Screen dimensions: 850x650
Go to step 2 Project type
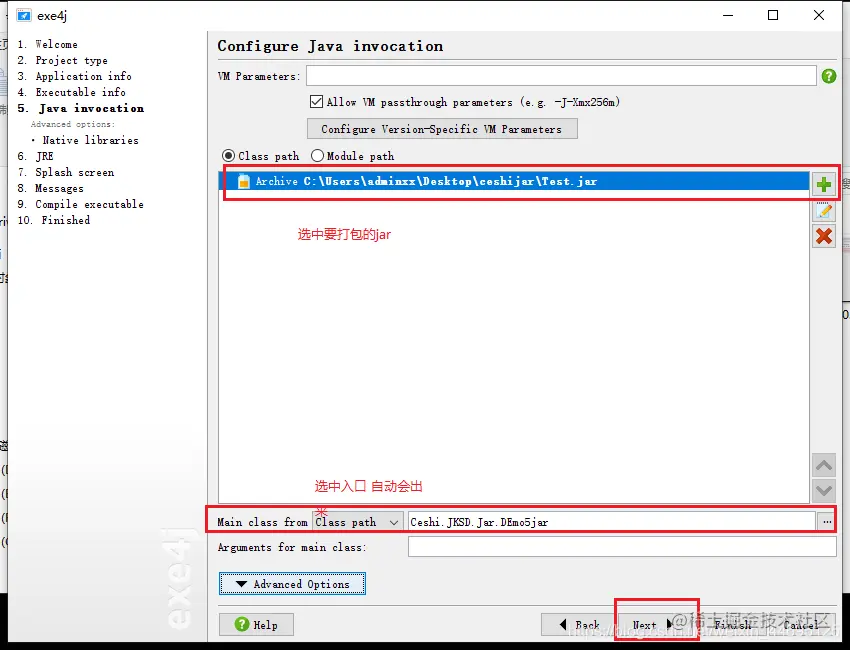click(62, 60)
